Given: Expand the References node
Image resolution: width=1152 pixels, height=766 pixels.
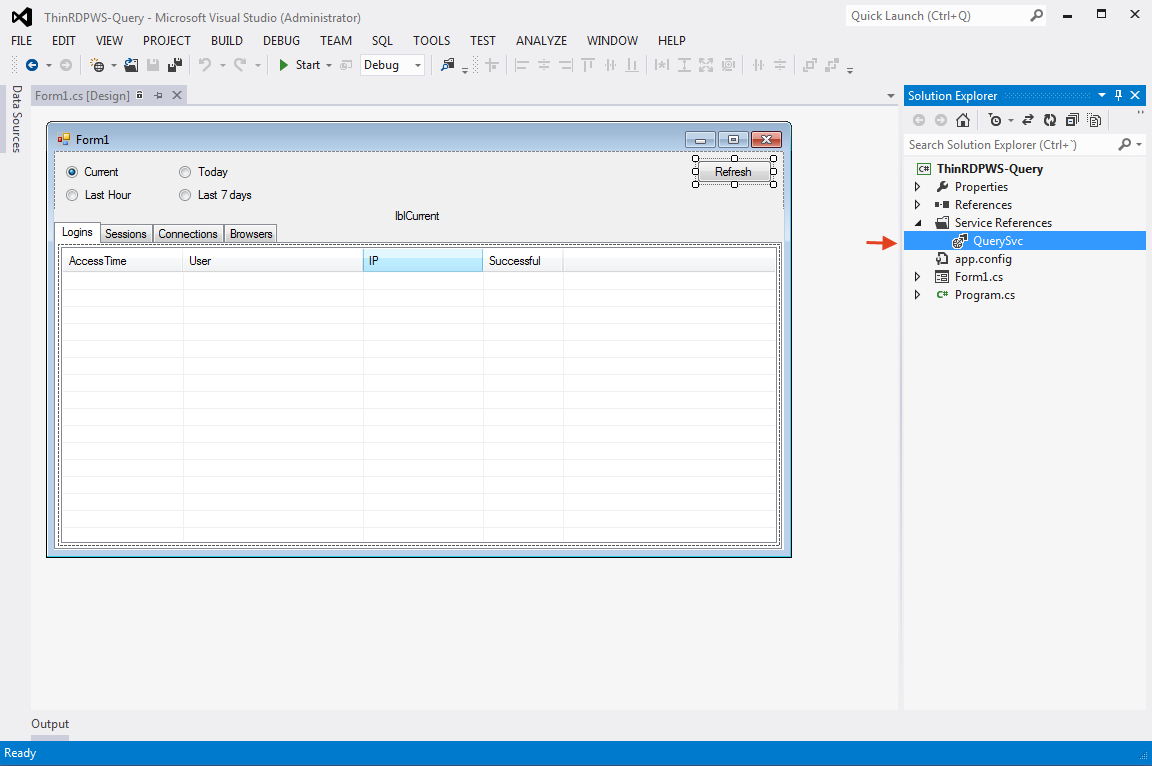Looking at the screenshot, I should pyautogui.click(x=917, y=204).
